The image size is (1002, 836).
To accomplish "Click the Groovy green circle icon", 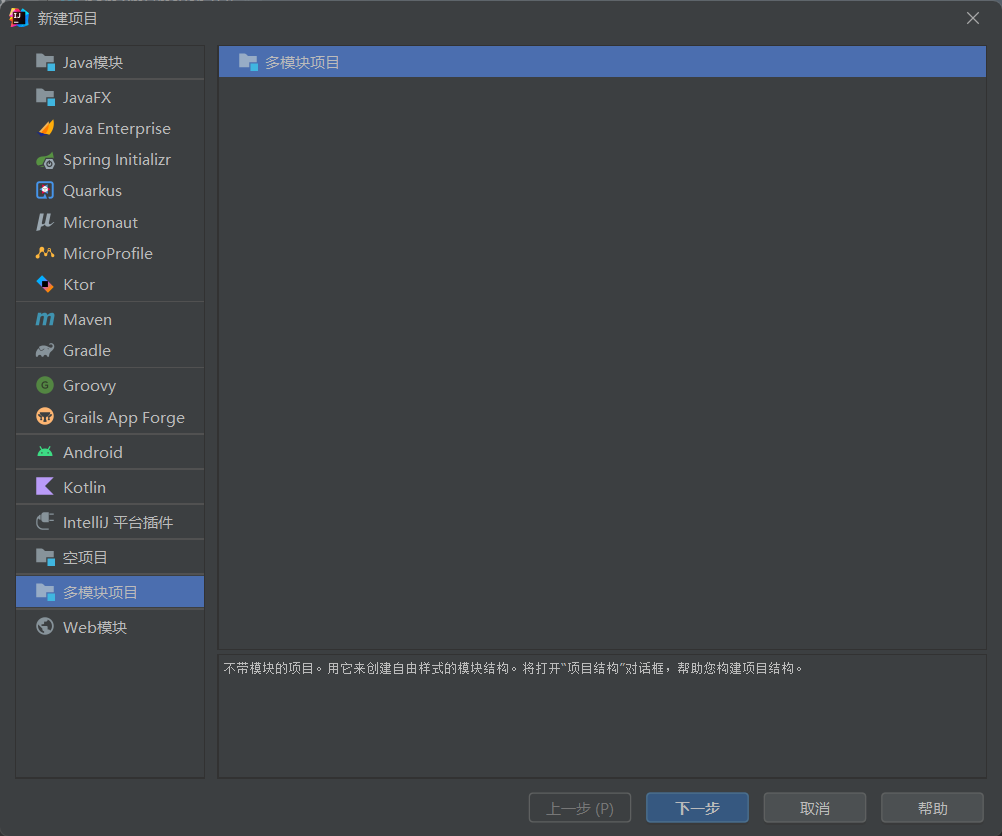I will coord(45,385).
